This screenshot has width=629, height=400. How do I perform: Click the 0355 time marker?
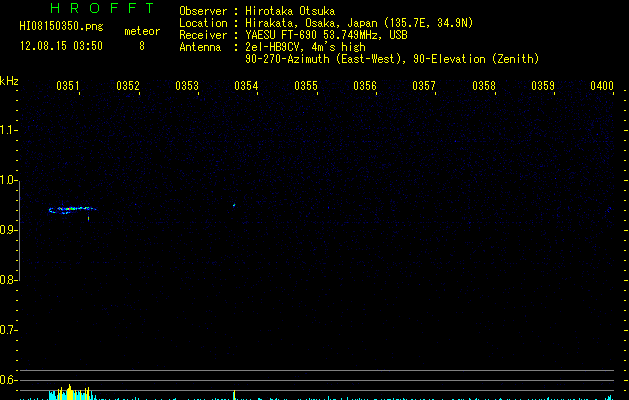[306, 86]
